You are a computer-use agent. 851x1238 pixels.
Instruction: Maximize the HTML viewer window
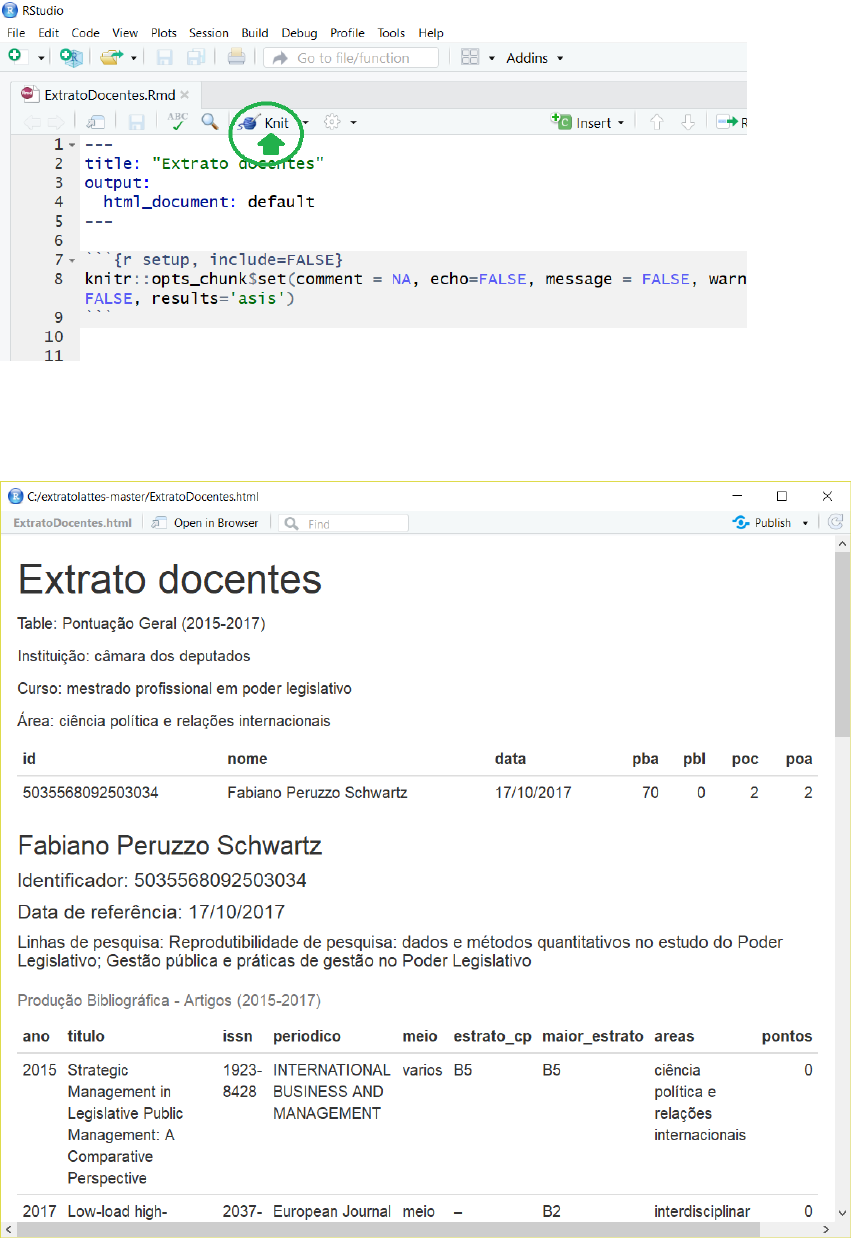(x=782, y=495)
